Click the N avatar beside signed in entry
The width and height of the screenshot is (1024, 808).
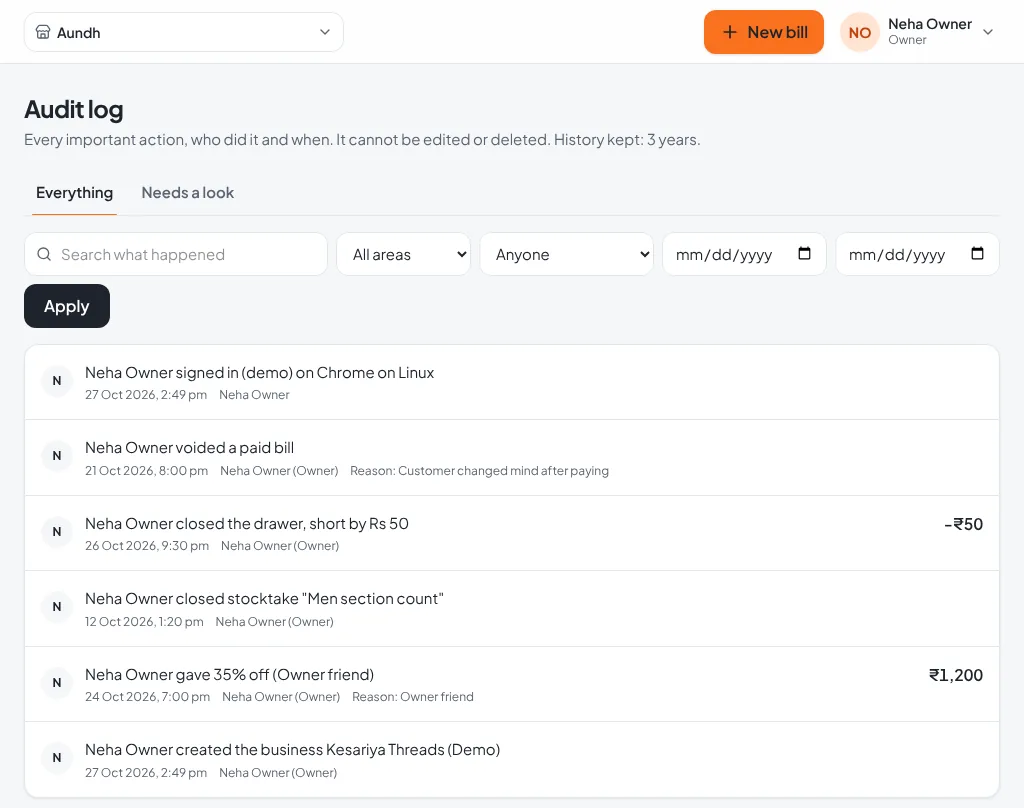tap(57, 381)
